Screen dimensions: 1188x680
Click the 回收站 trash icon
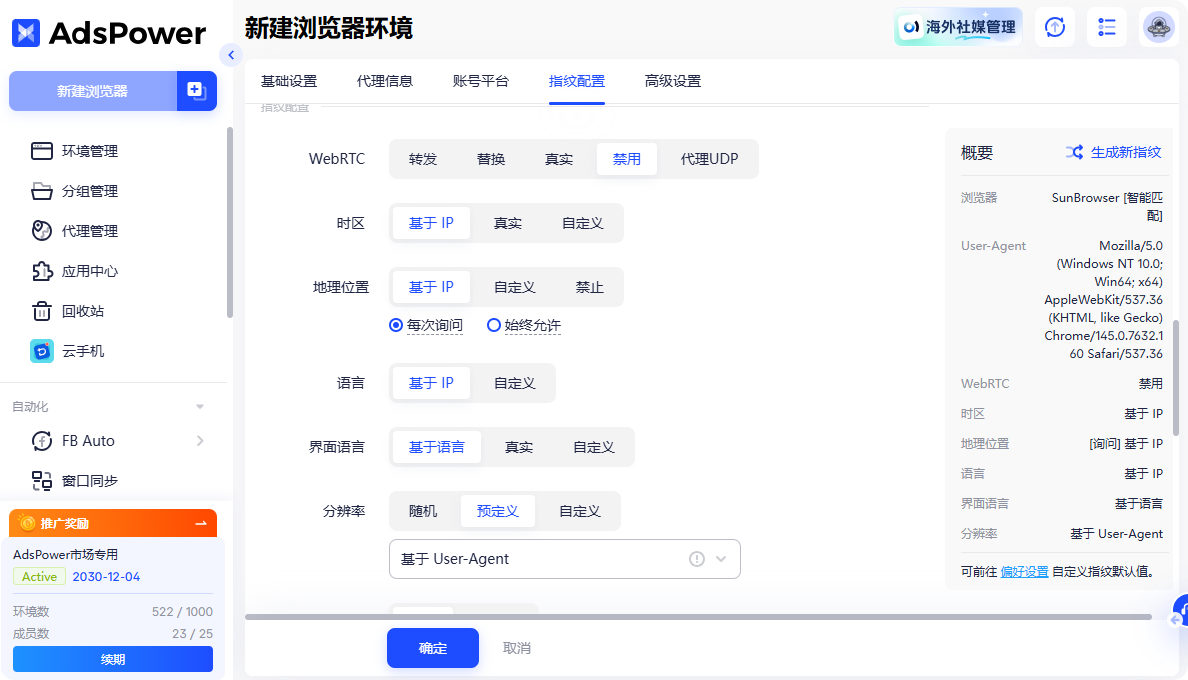42,311
